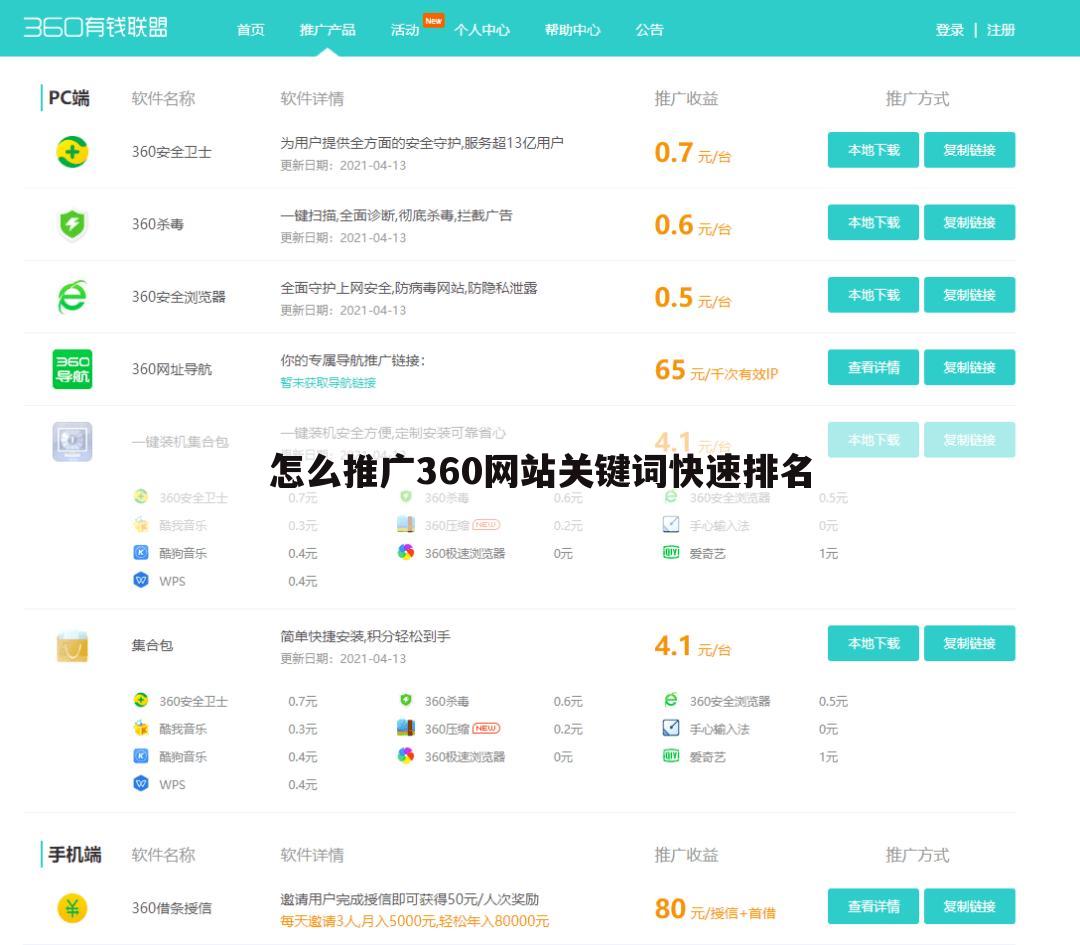Screen dimensions: 1080x945
Task: Open 帮助中心 in the navigation
Action: (x=572, y=30)
